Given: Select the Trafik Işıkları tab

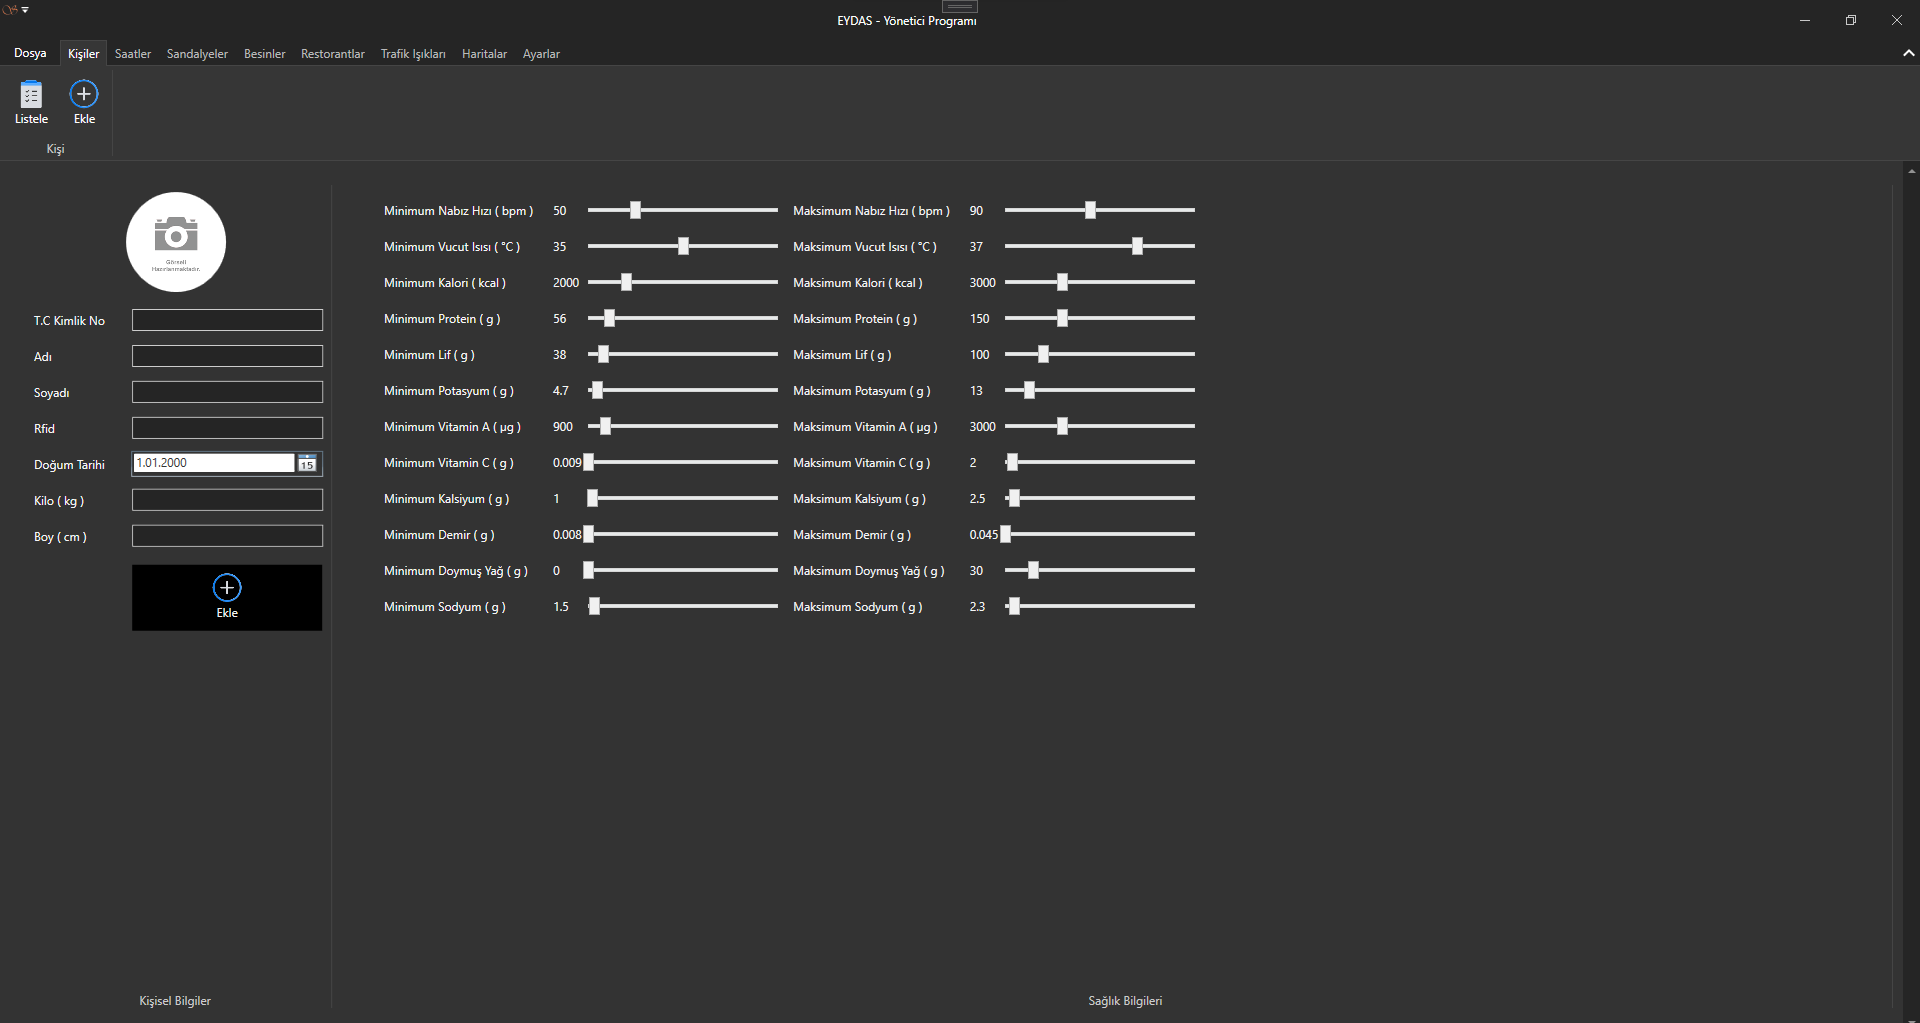Looking at the screenshot, I should pos(413,54).
